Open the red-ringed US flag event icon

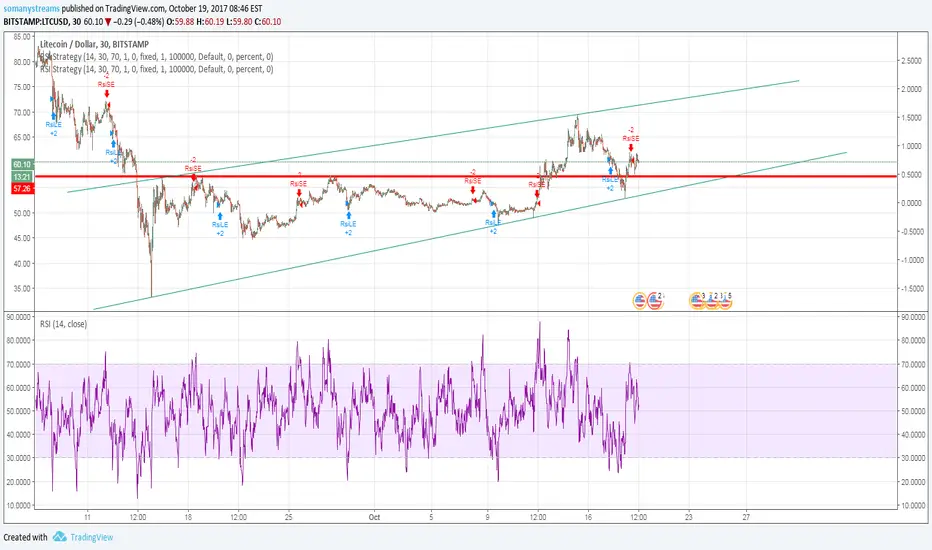(x=654, y=301)
